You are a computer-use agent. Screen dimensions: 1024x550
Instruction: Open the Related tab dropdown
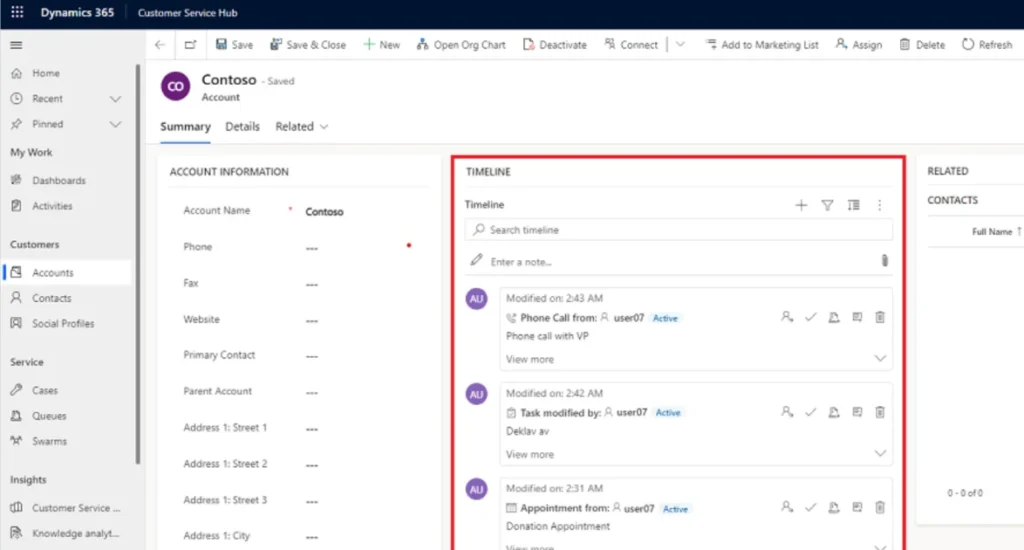pos(302,127)
